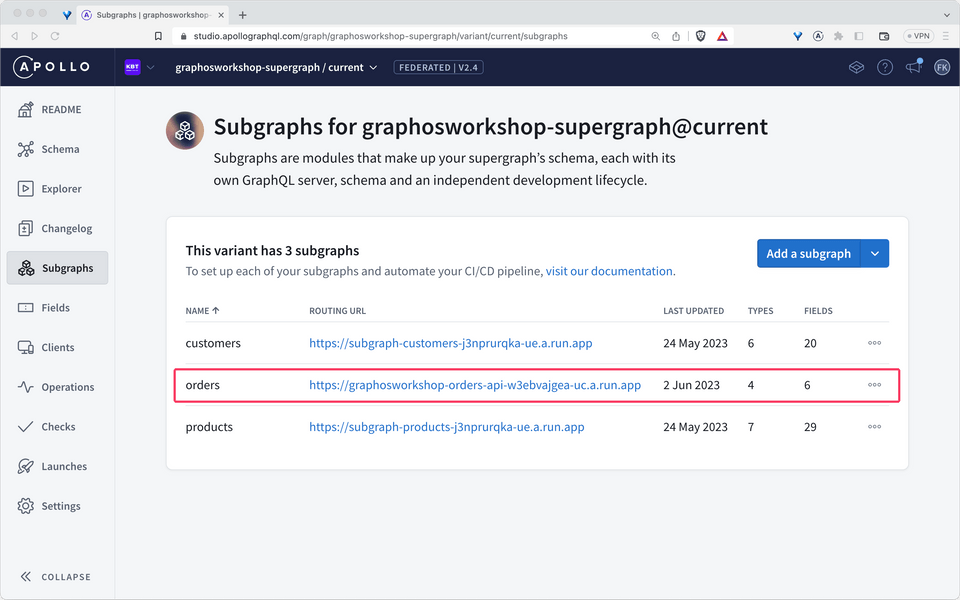Viewport: 960px width, 600px height.
Task: Click the customers subgraph name
Action: (x=213, y=343)
